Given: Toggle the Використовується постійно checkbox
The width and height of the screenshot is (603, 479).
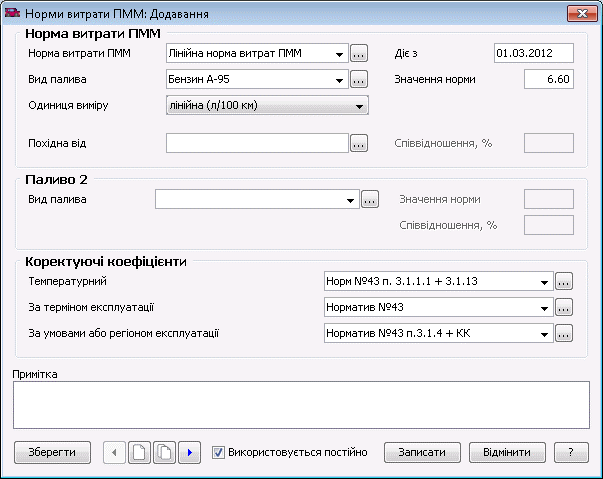Looking at the screenshot, I should pos(219,453).
